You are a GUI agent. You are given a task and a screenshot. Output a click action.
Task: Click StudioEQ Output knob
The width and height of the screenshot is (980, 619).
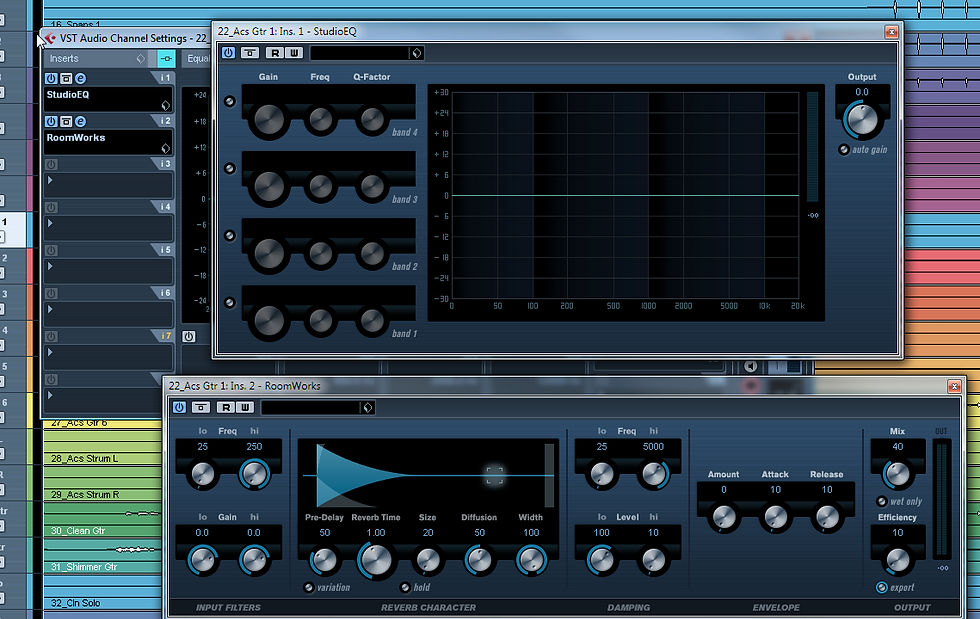pos(862,120)
